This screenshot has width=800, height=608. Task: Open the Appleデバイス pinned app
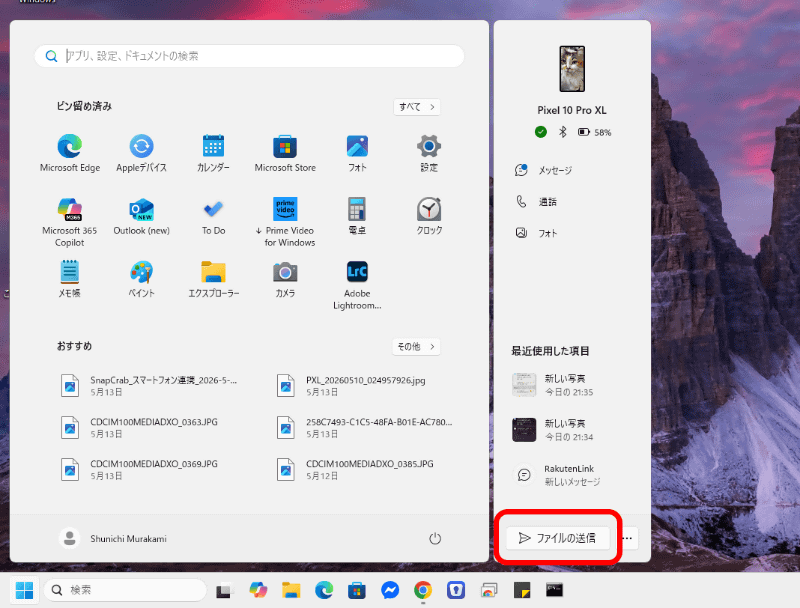[141, 153]
